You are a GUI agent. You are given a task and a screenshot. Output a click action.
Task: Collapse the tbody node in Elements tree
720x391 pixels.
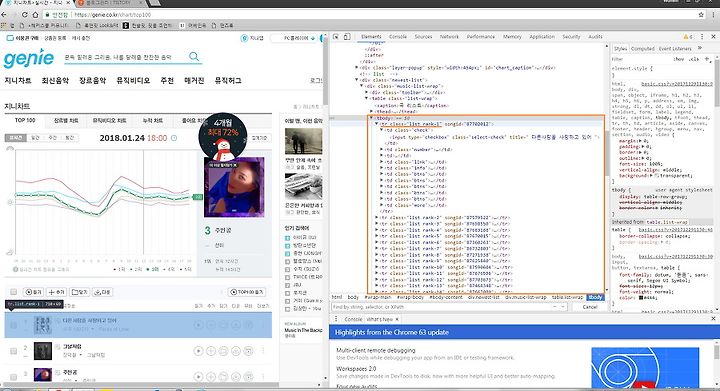pos(371,118)
